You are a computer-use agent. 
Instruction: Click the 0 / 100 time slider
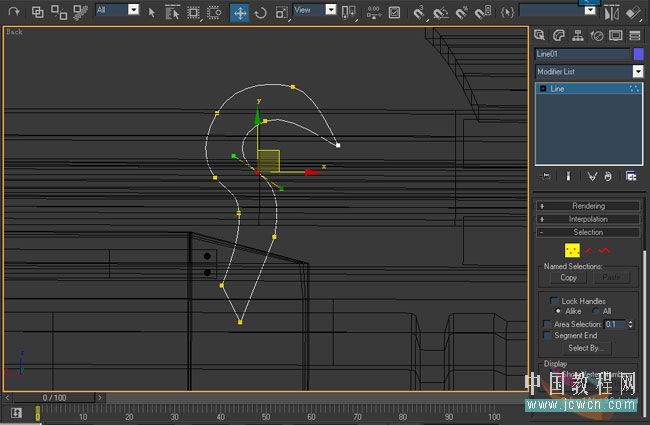click(x=54, y=398)
